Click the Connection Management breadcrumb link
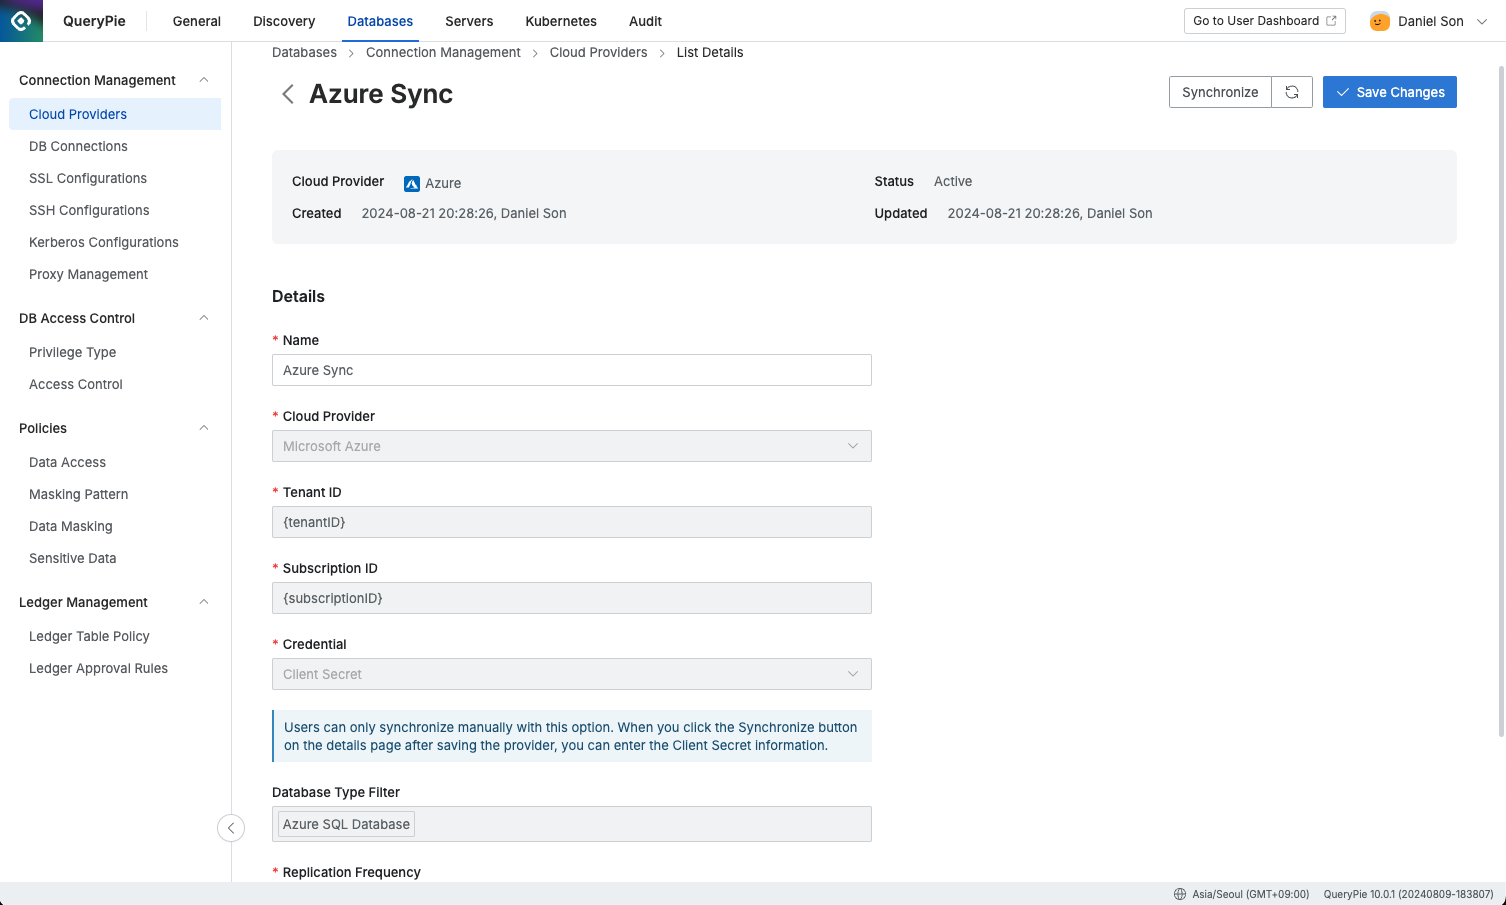Viewport: 1506px width, 905px height. (x=443, y=52)
